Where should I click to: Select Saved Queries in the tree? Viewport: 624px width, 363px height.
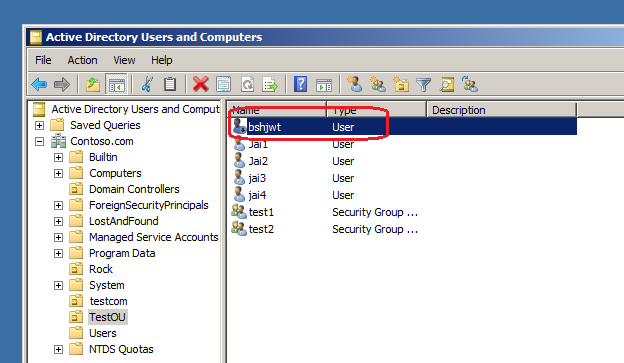[105, 125]
